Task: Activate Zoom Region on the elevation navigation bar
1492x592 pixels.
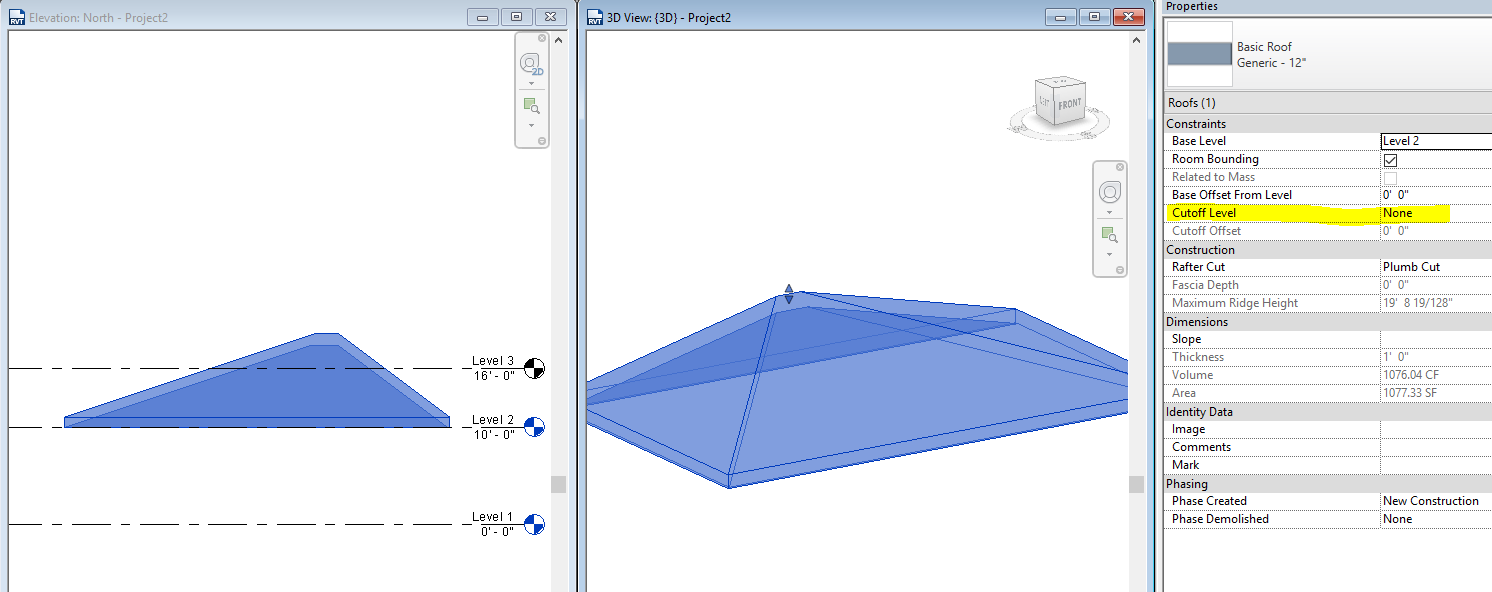Action: (x=531, y=105)
